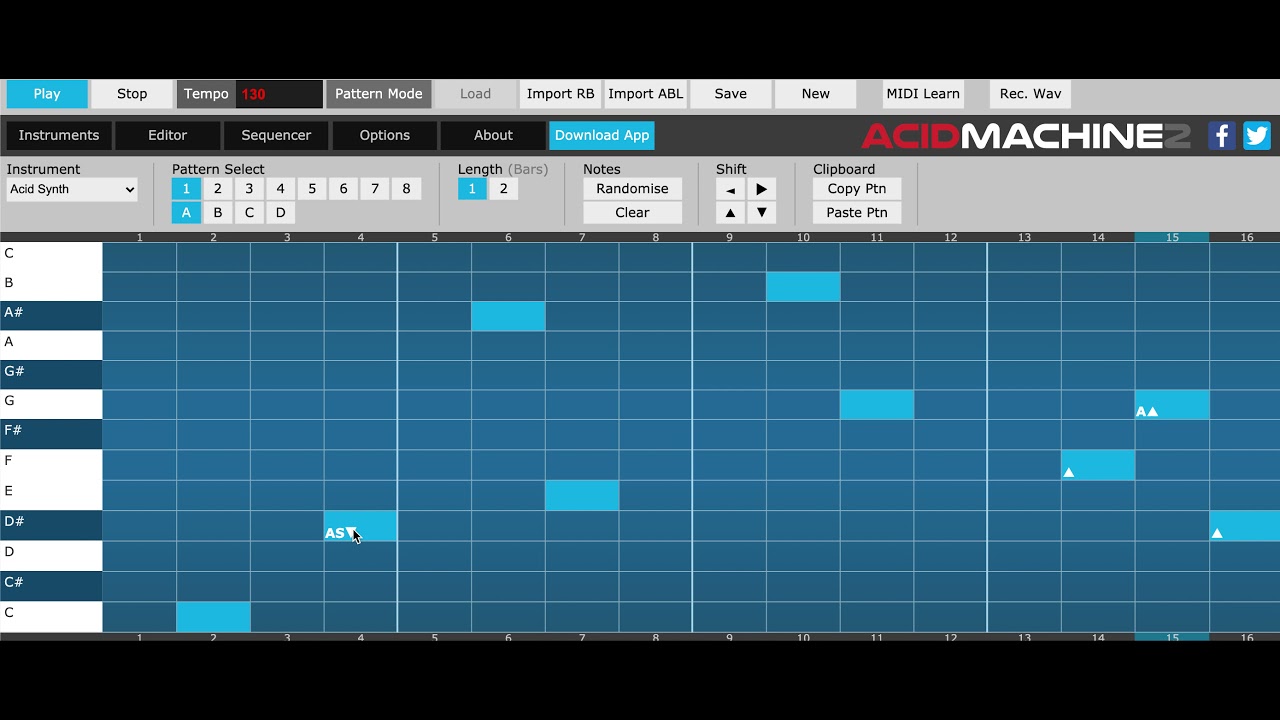Select pattern bank D
Image resolution: width=1280 pixels, height=720 pixels.
point(280,212)
